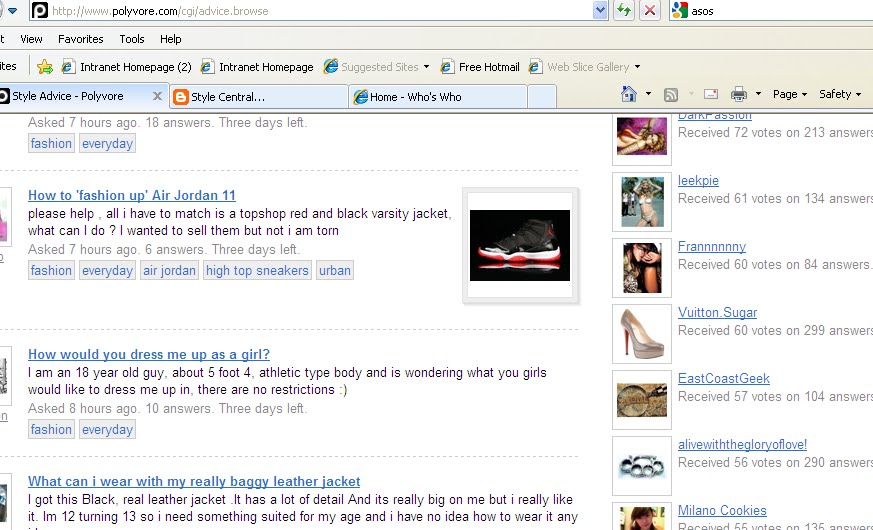The height and width of the screenshot is (530, 873).
Task: Switch to the Style Central tab
Action: 259,97
